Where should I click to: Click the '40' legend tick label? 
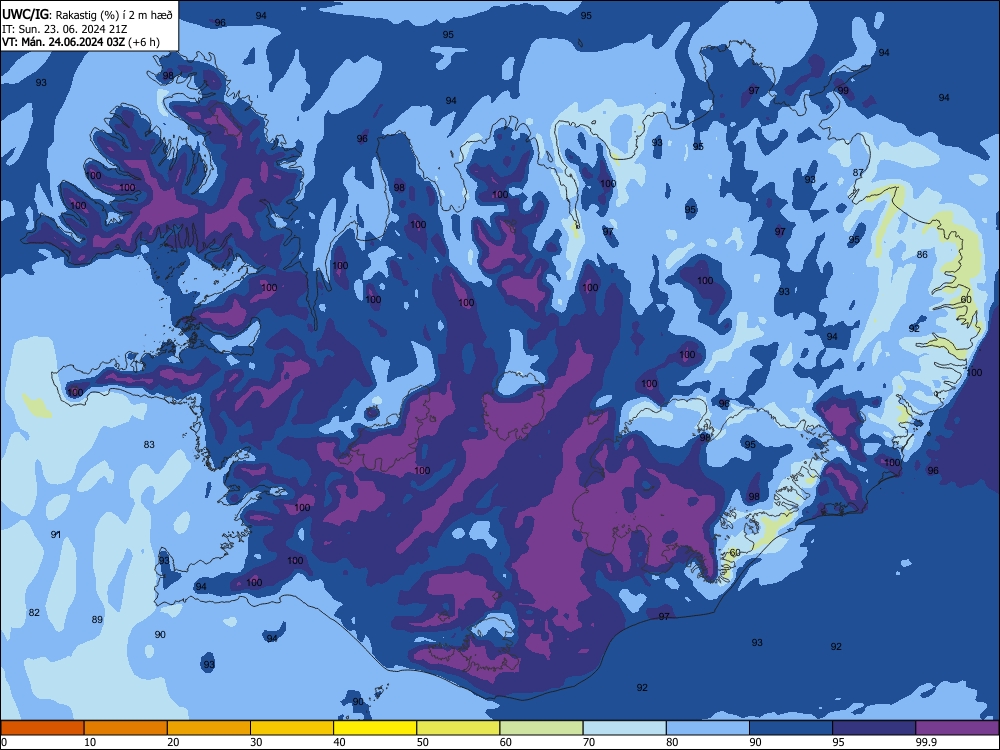(340, 742)
